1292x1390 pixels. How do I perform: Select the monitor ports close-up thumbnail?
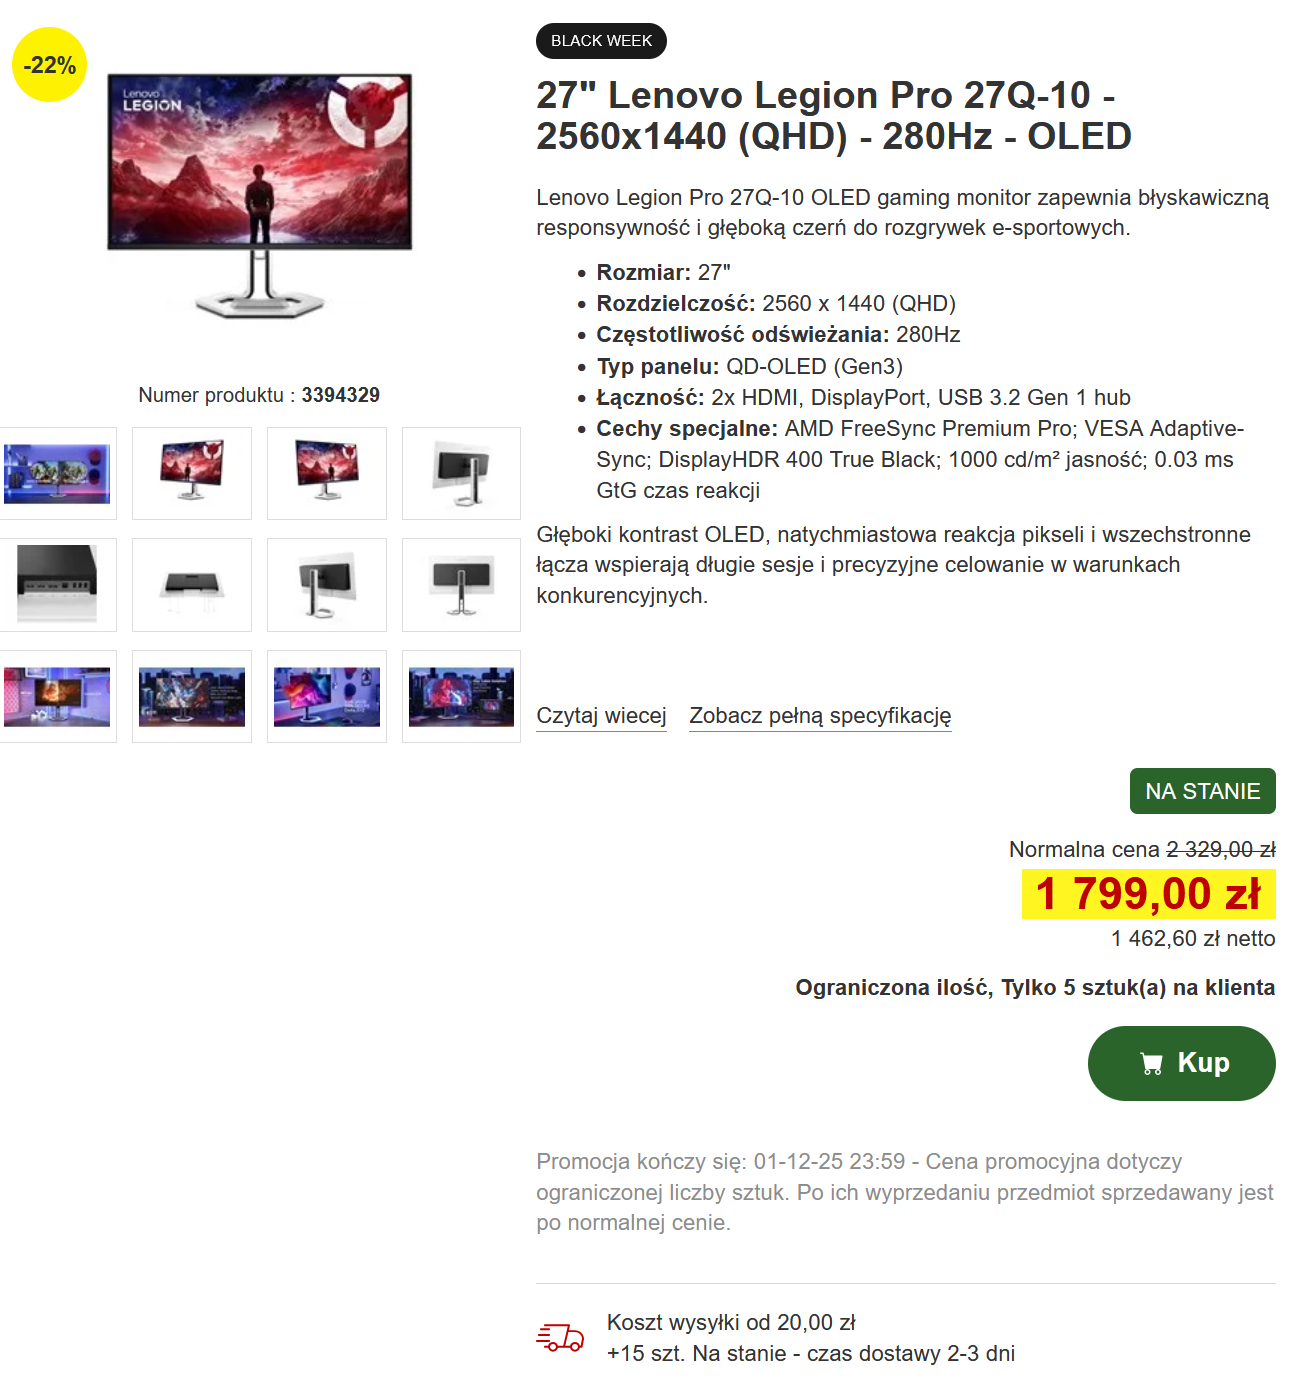point(57,585)
